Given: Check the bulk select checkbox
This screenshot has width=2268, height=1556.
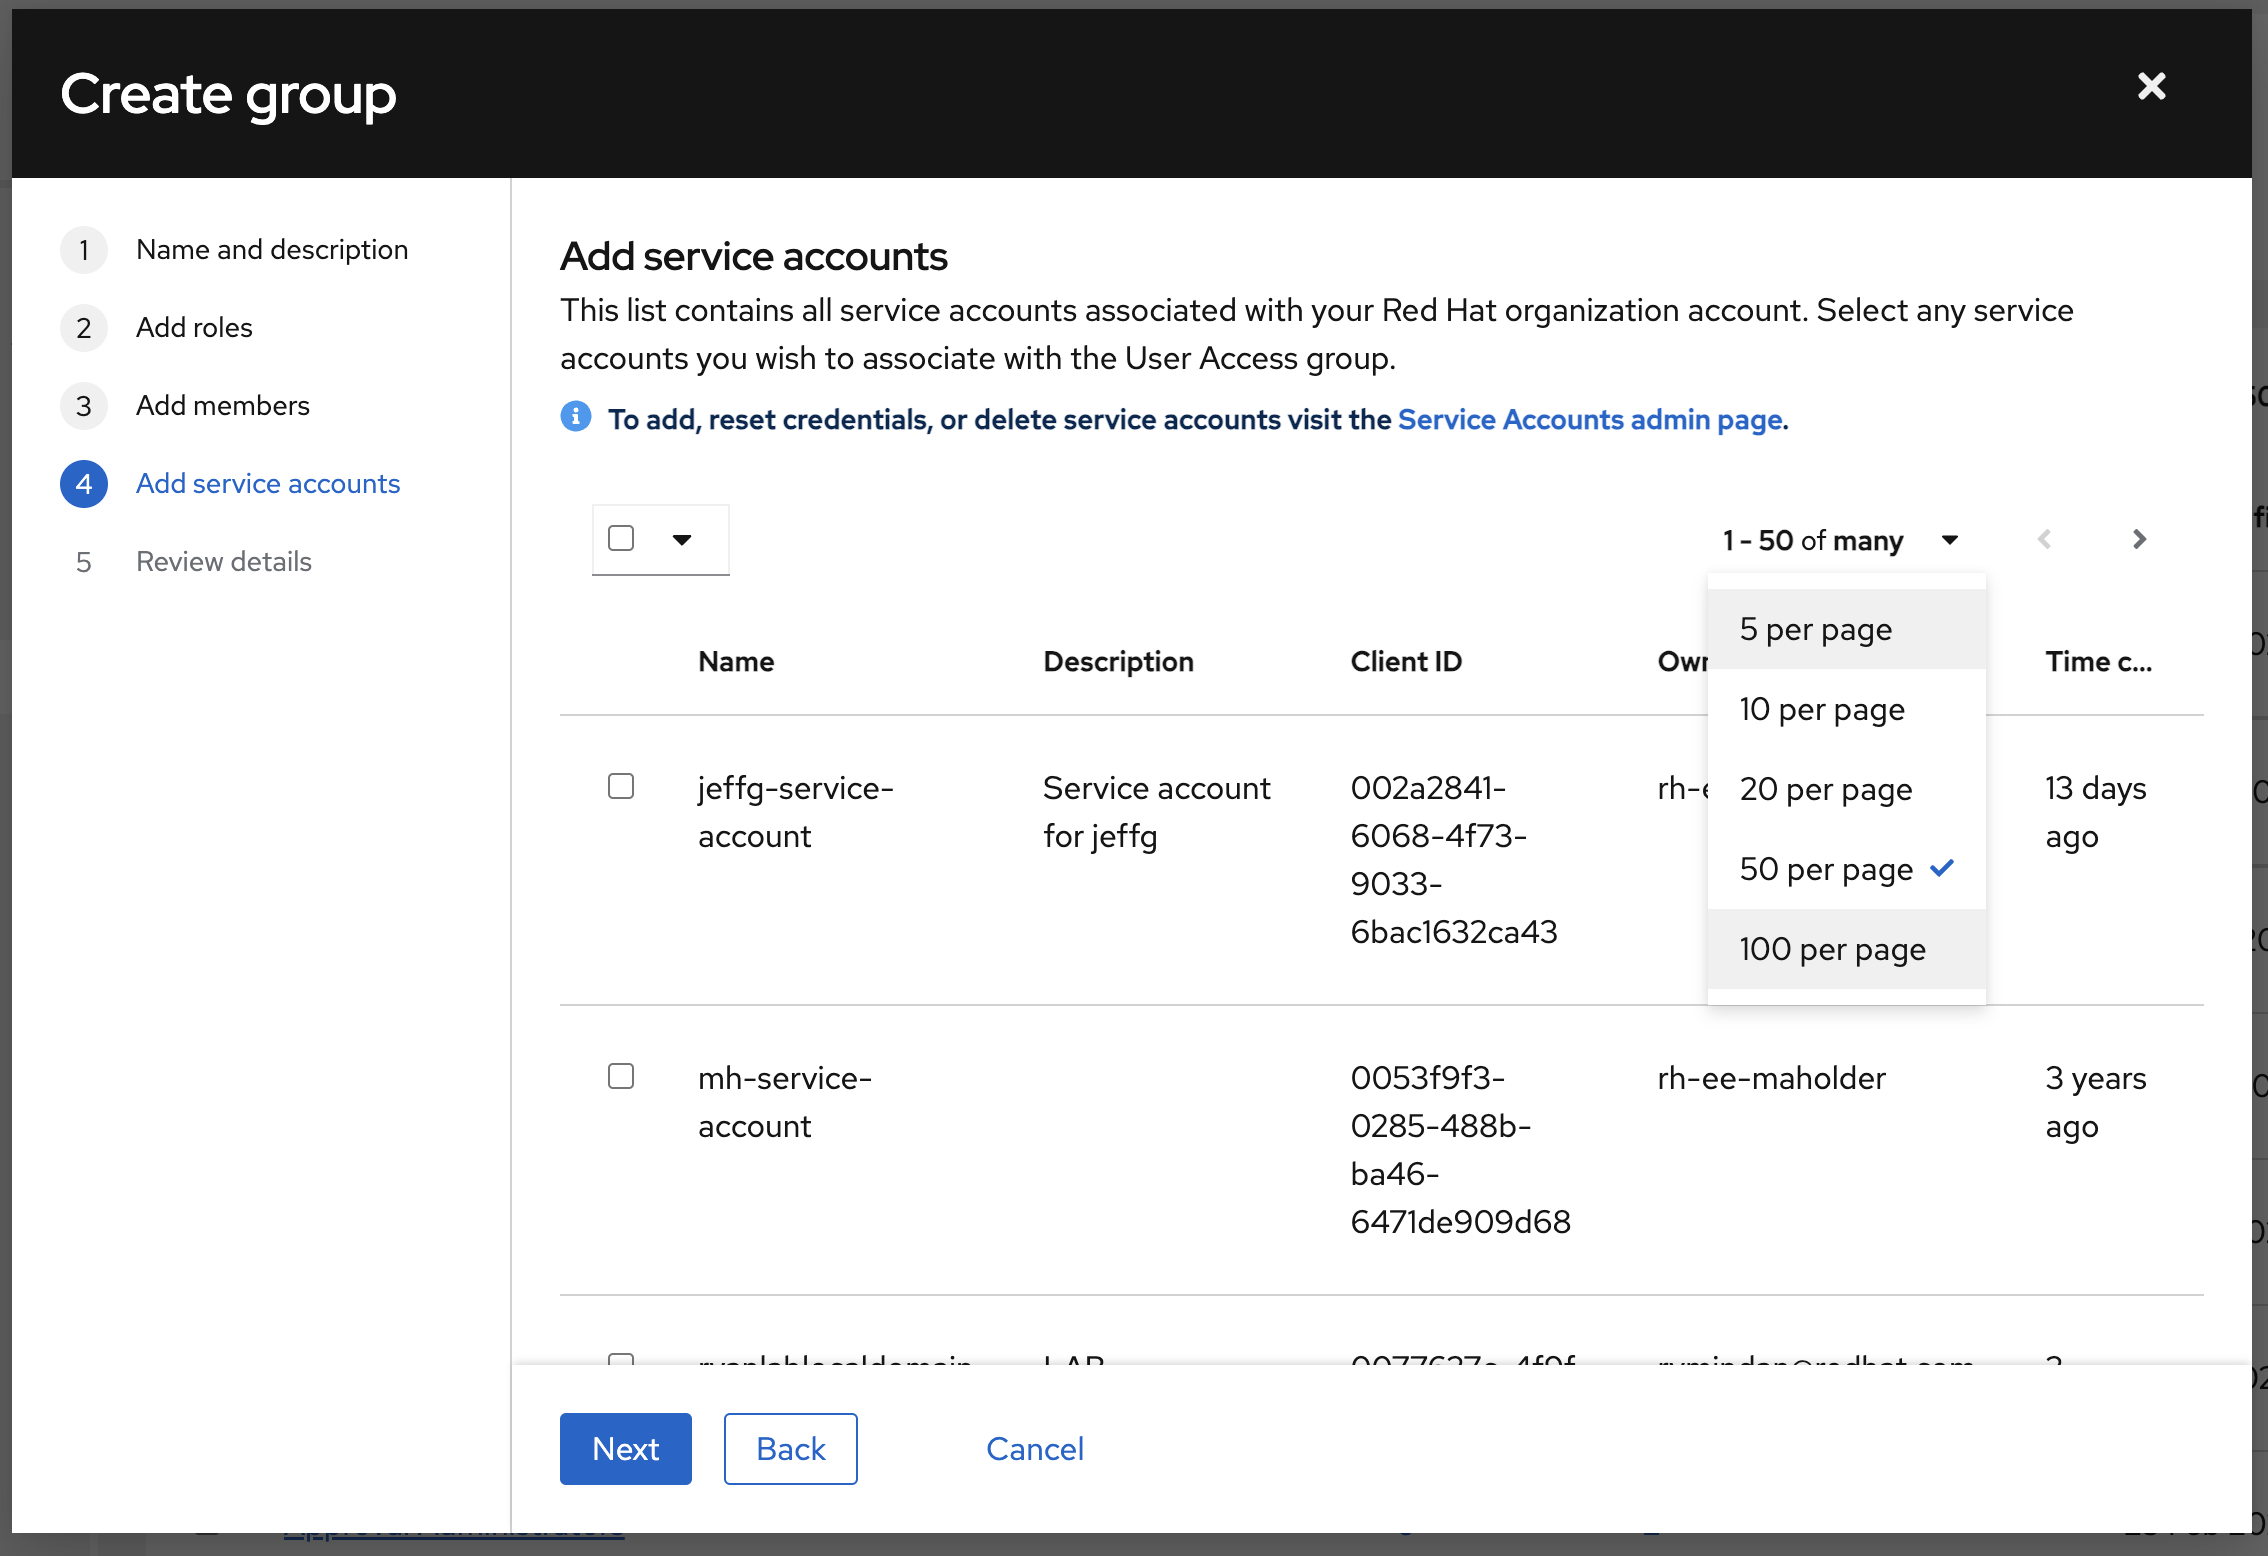Looking at the screenshot, I should click(x=621, y=539).
